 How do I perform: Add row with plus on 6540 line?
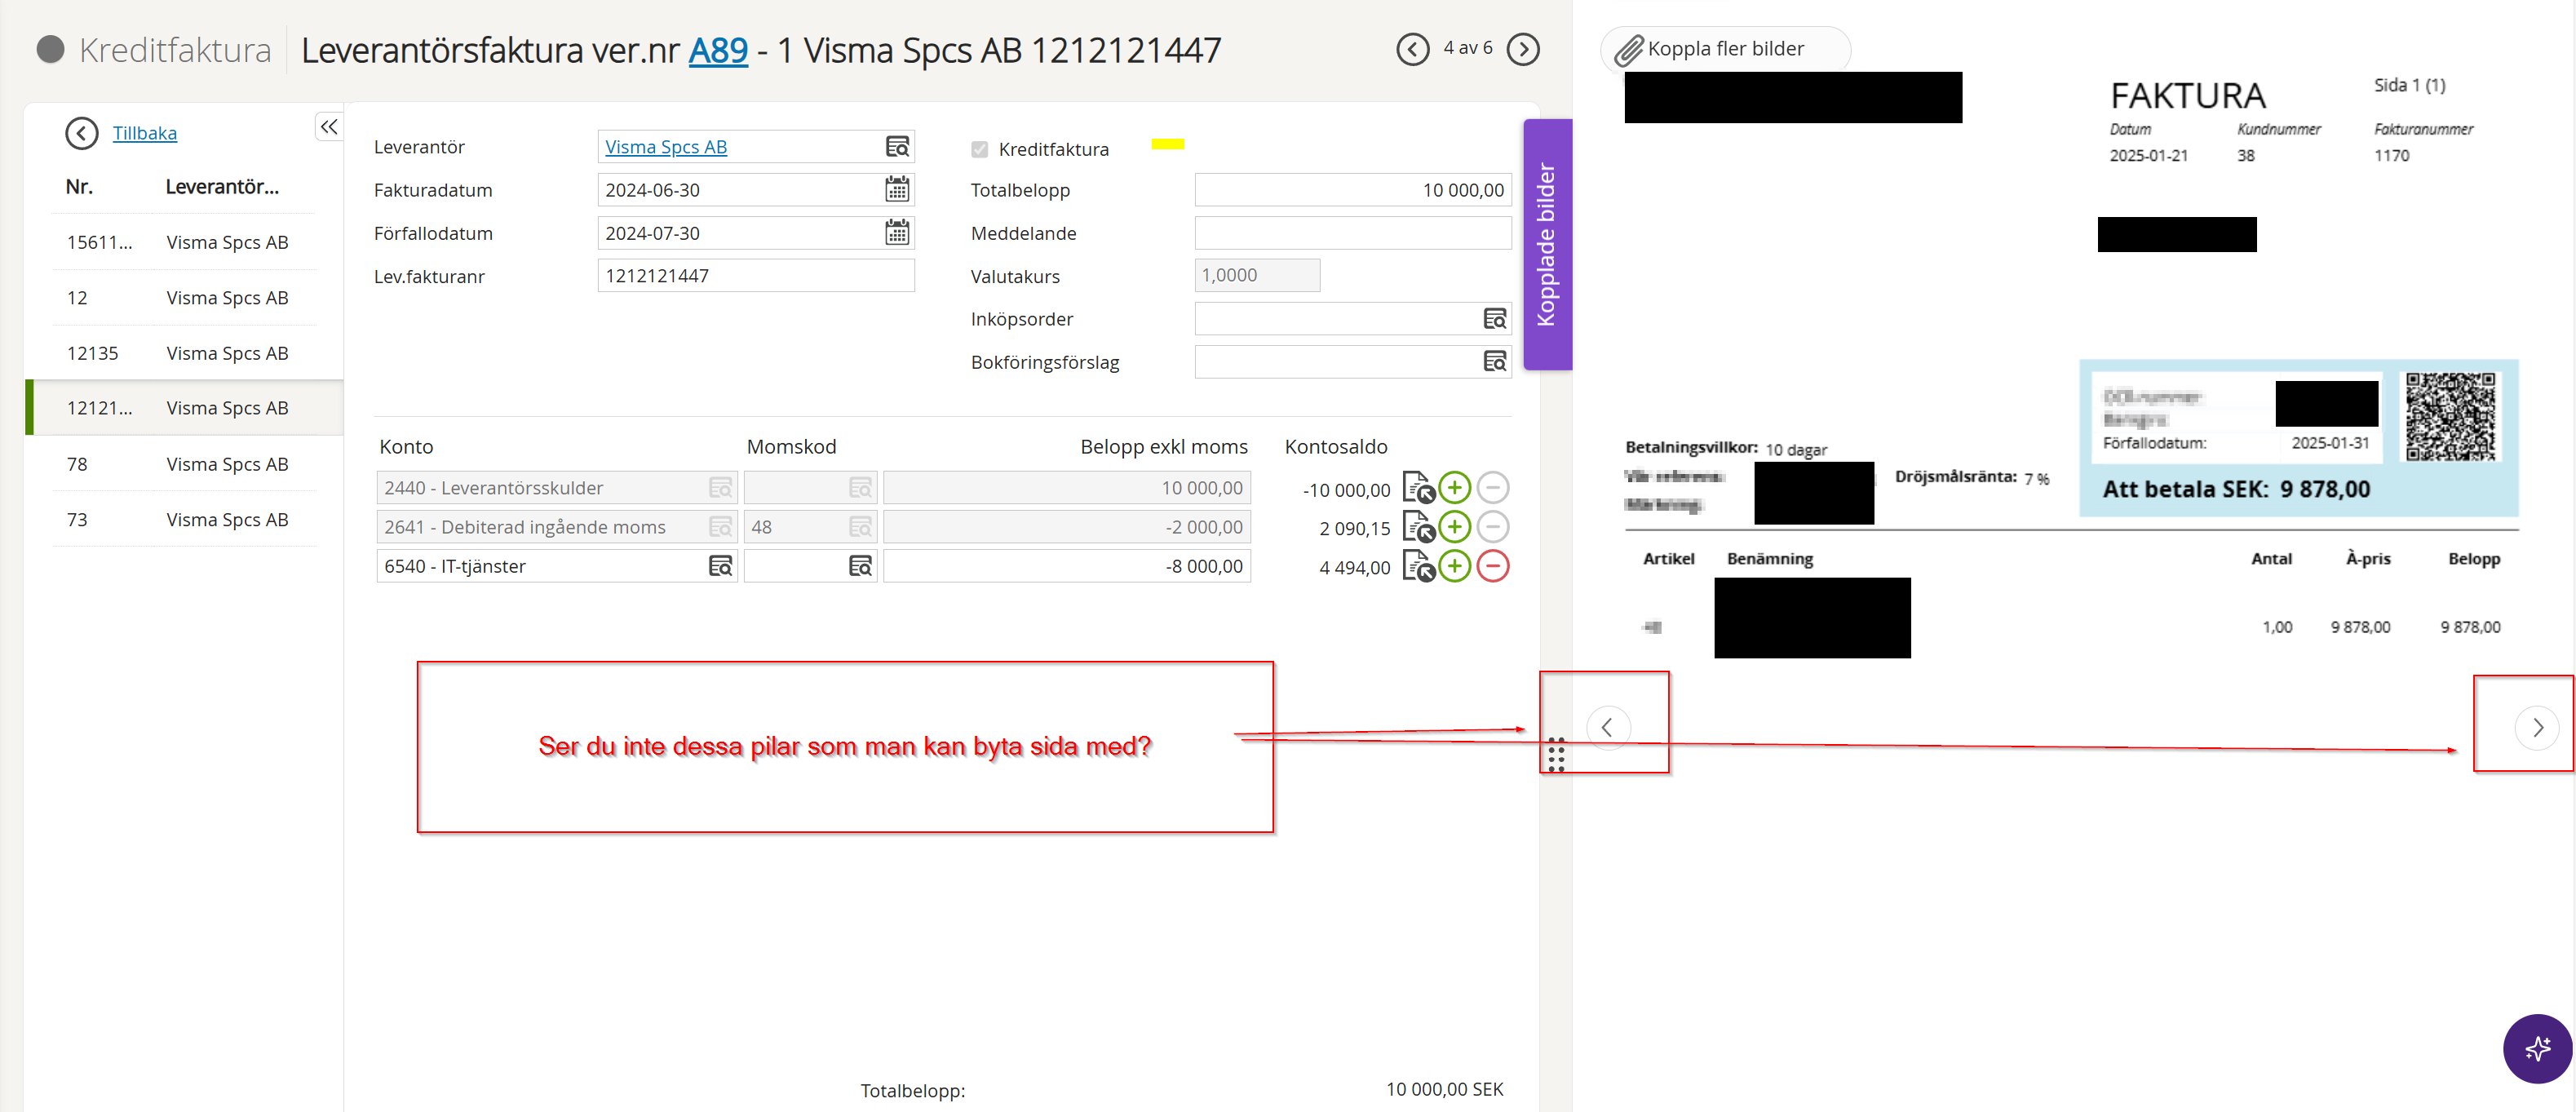pos(1454,566)
